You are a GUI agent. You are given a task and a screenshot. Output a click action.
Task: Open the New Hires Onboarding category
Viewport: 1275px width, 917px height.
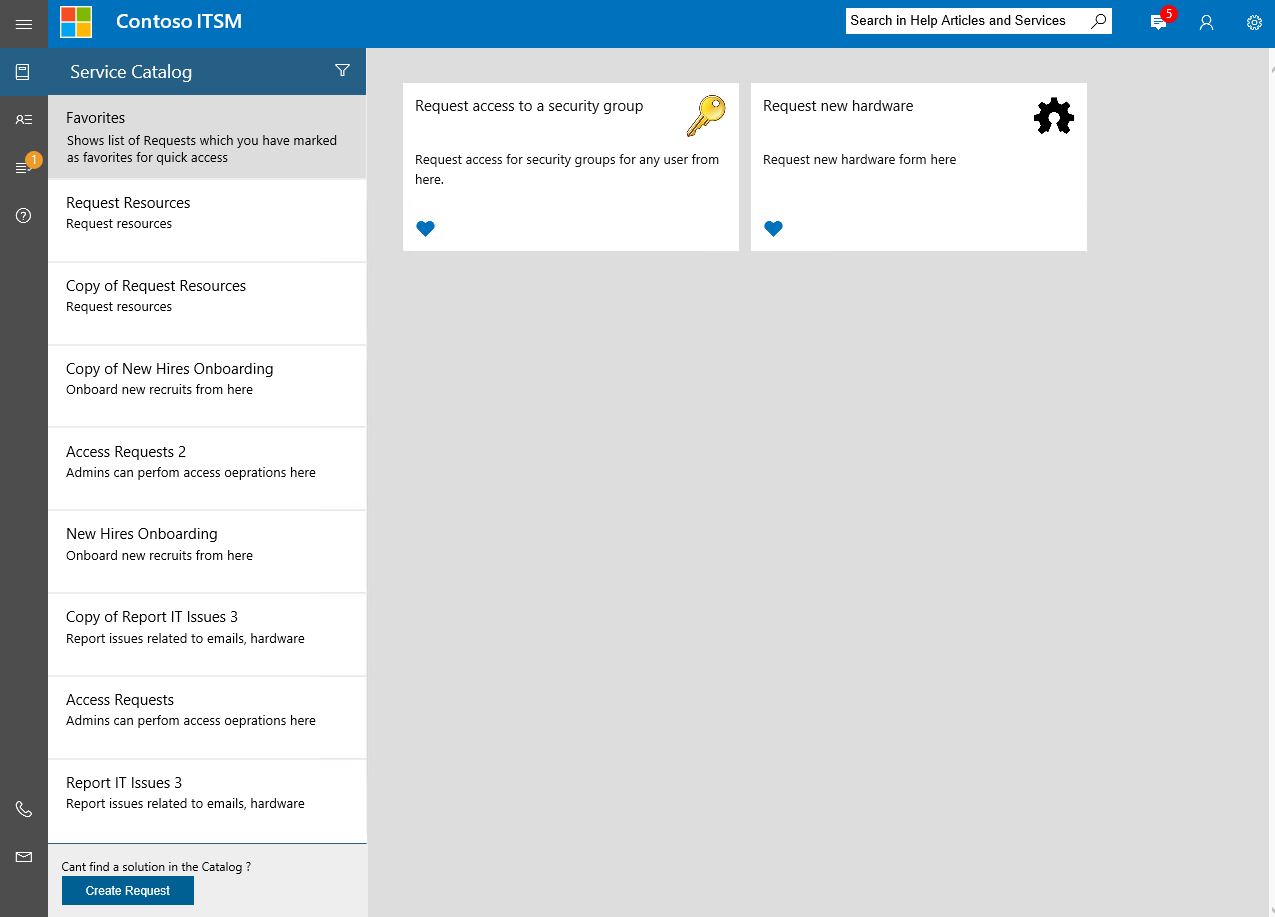pyautogui.click(x=207, y=552)
